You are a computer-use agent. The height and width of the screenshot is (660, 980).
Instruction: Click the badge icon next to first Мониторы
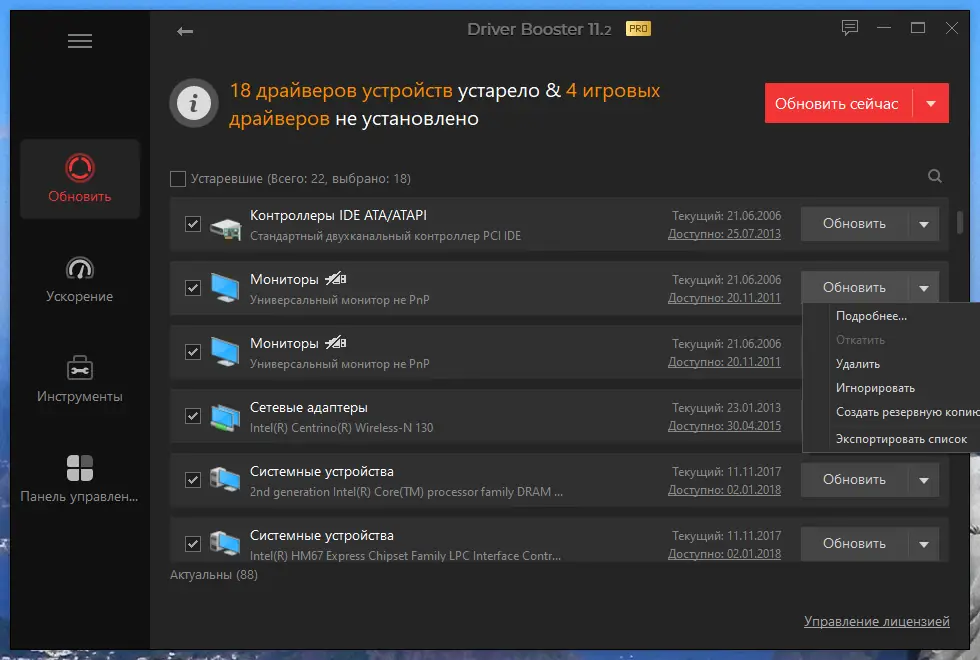click(x=336, y=278)
